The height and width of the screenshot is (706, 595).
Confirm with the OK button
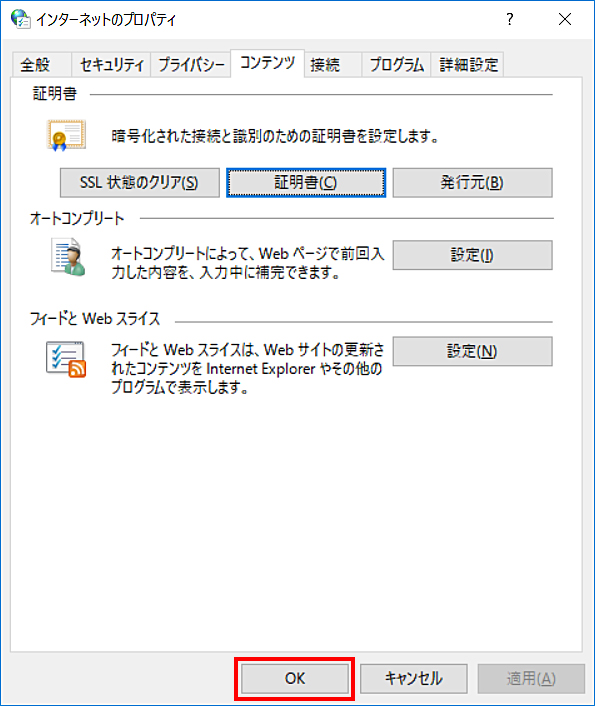coord(295,679)
